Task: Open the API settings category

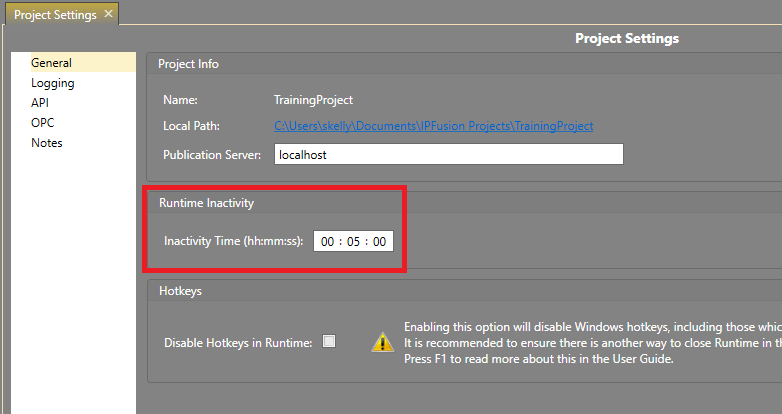Action: pyautogui.click(x=40, y=103)
